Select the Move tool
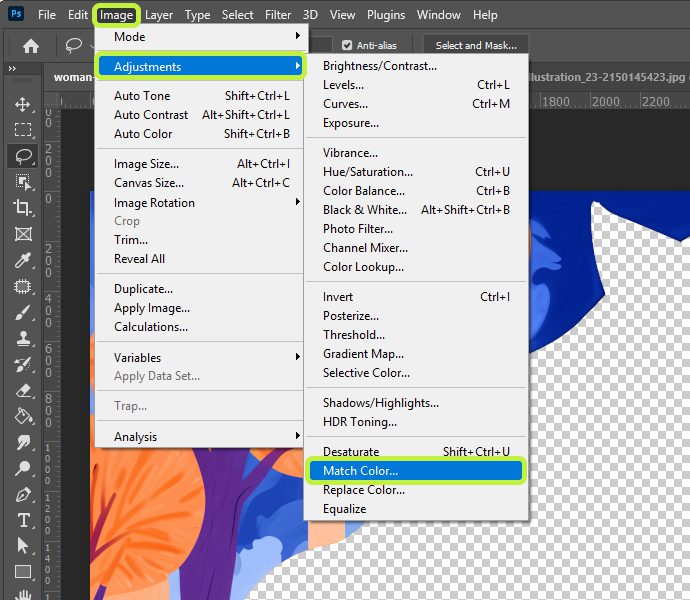Image resolution: width=690 pixels, height=600 pixels. 22,104
